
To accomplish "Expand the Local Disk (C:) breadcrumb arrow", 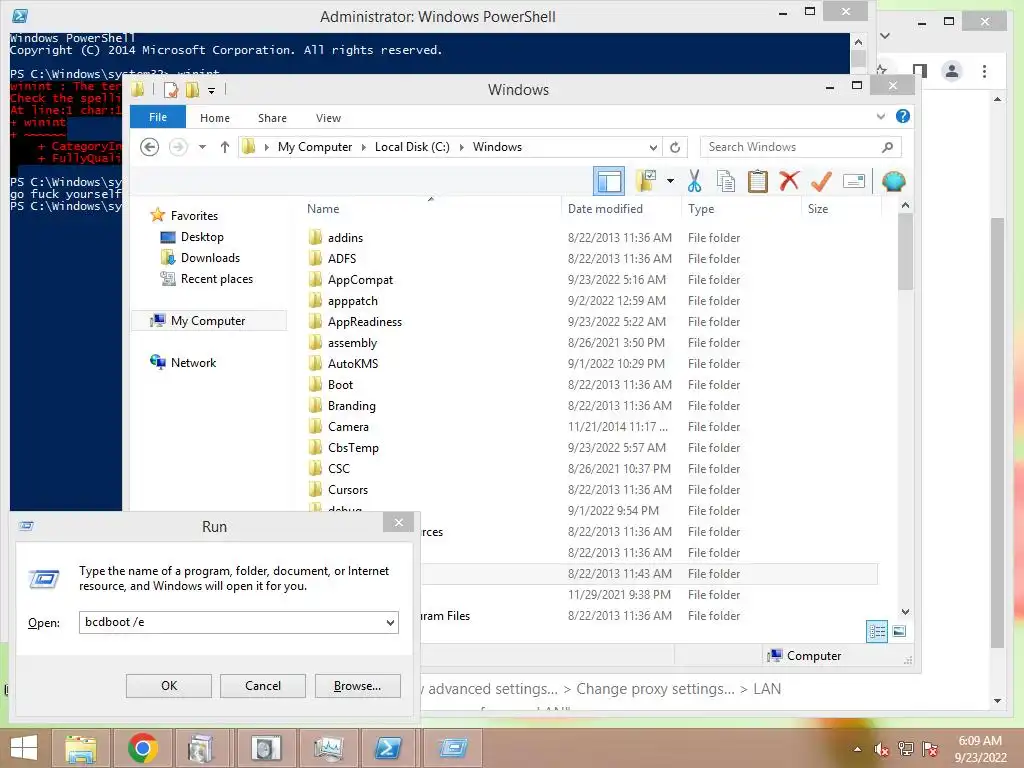I will click(461, 147).
